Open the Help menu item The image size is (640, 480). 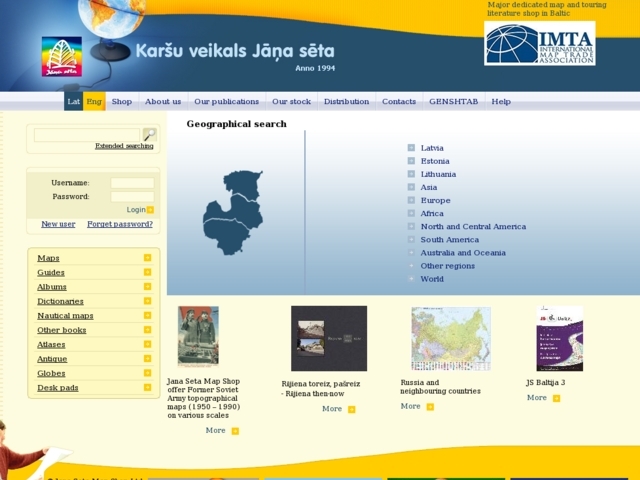pos(501,101)
